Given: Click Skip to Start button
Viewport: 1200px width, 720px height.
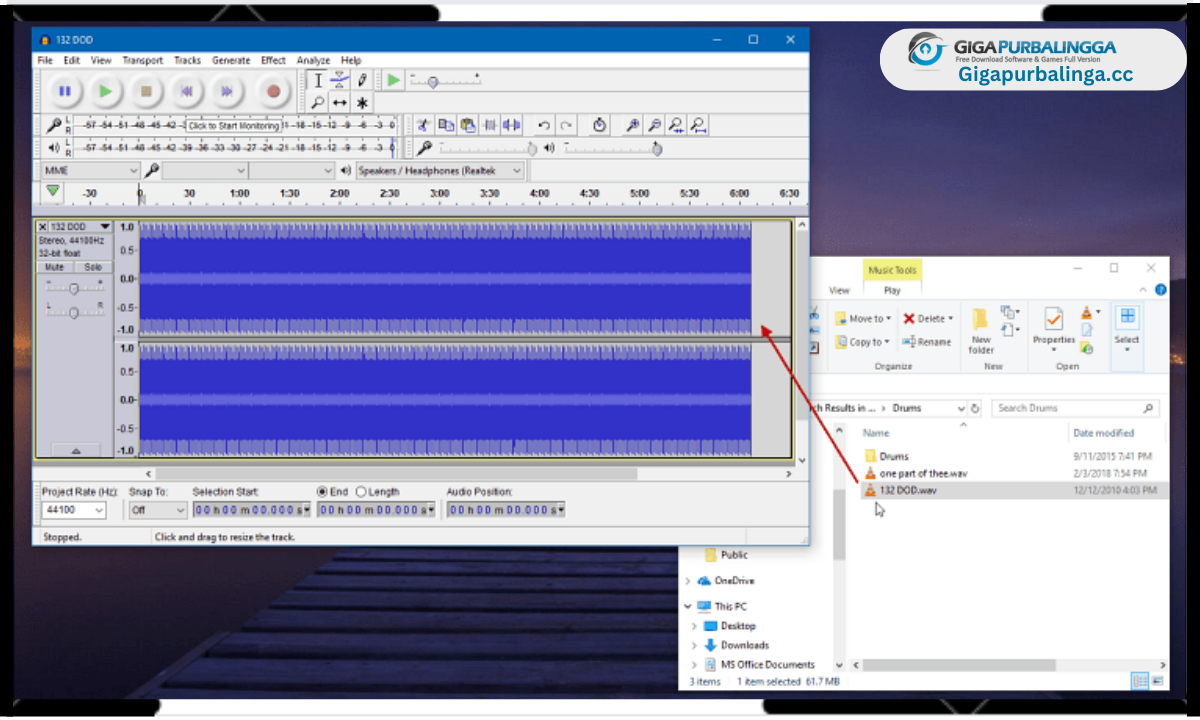Looking at the screenshot, I should (186, 91).
